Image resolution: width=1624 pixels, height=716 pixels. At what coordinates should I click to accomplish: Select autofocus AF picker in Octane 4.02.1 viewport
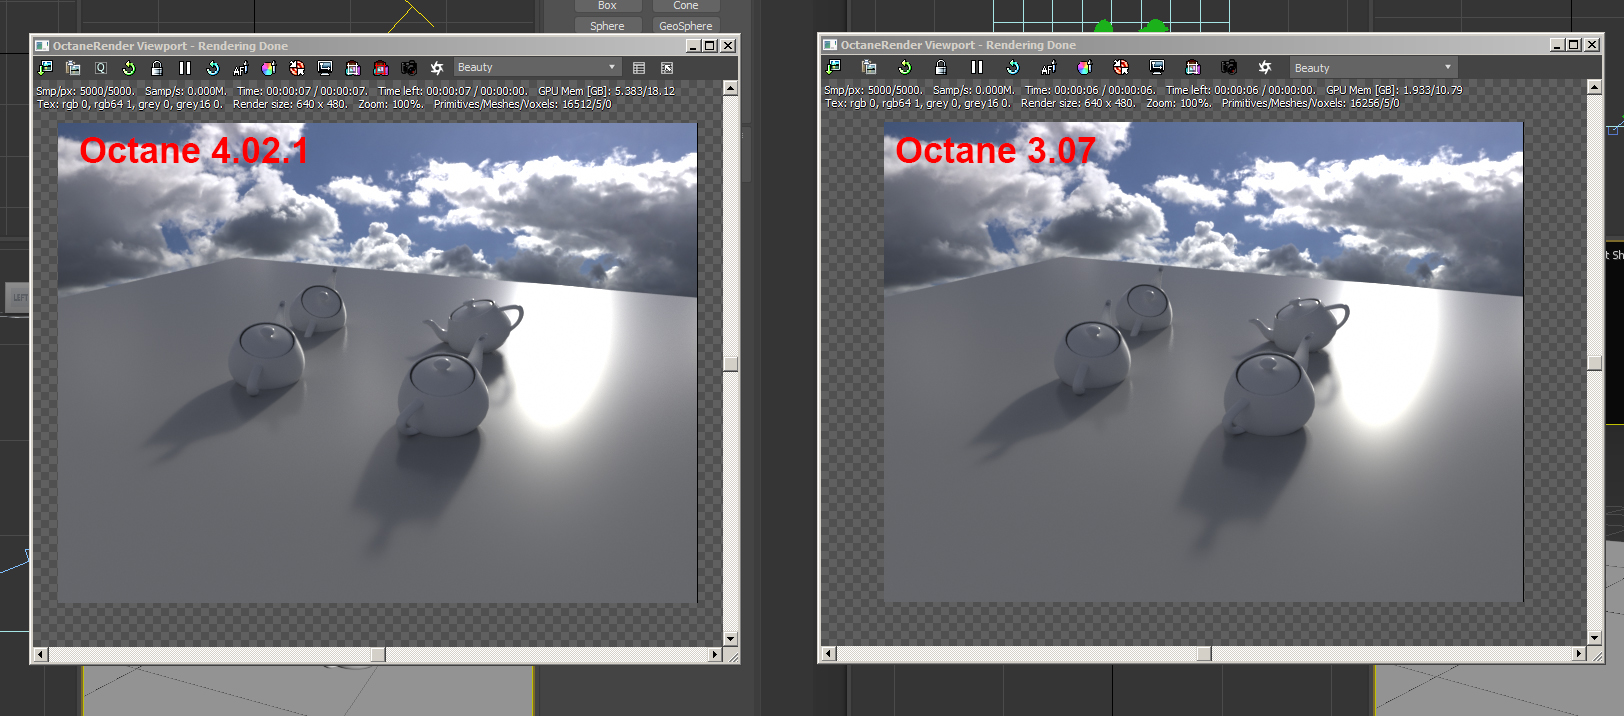[x=241, y=68]
